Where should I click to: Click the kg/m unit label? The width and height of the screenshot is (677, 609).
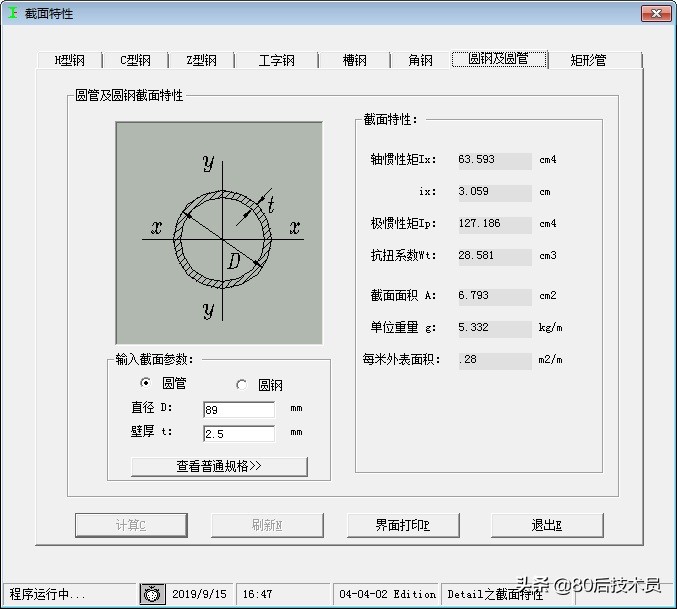pyautogui.click(x=550, y=328)
